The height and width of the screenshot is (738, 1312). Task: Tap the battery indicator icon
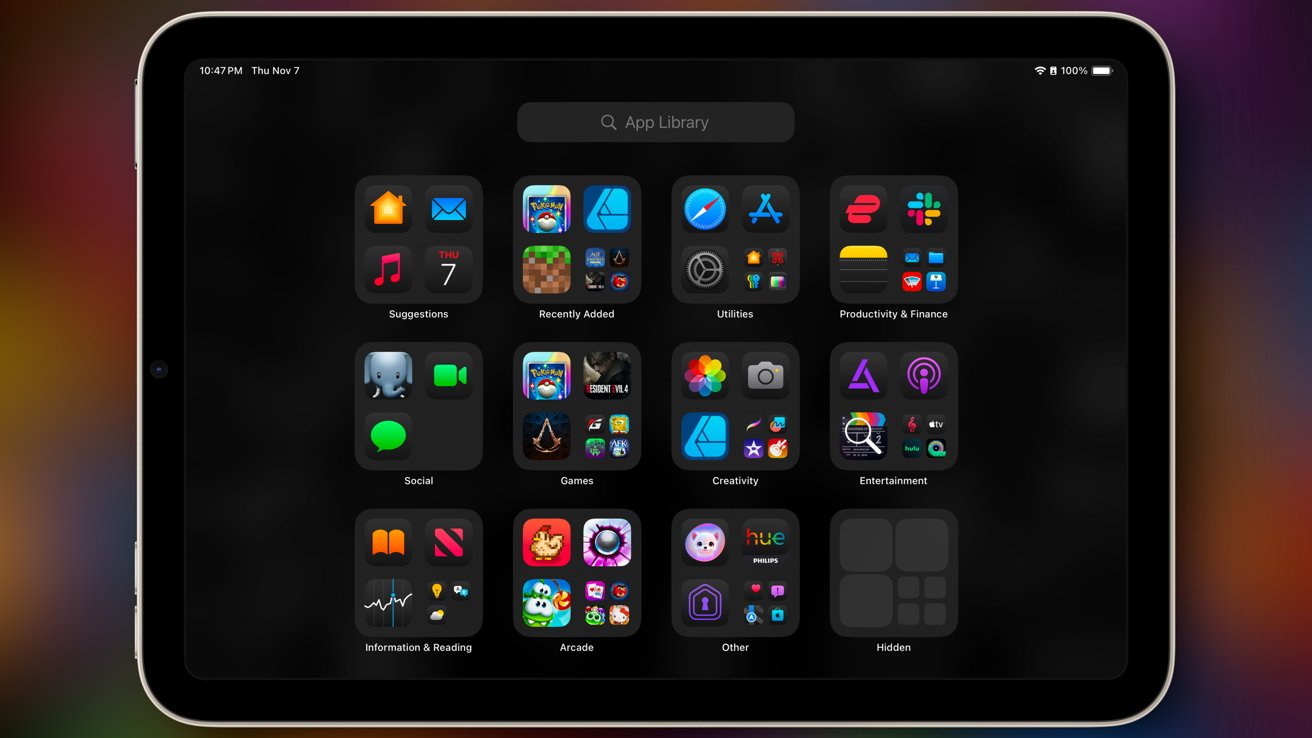click(1102, 71)
